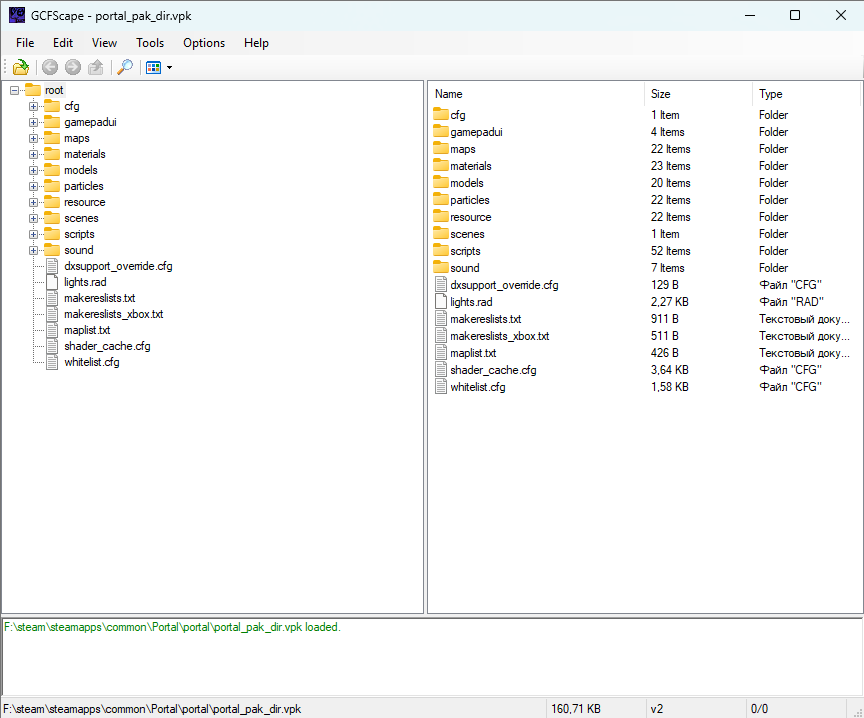Select particles folder icon in file list

pos(441,200)
